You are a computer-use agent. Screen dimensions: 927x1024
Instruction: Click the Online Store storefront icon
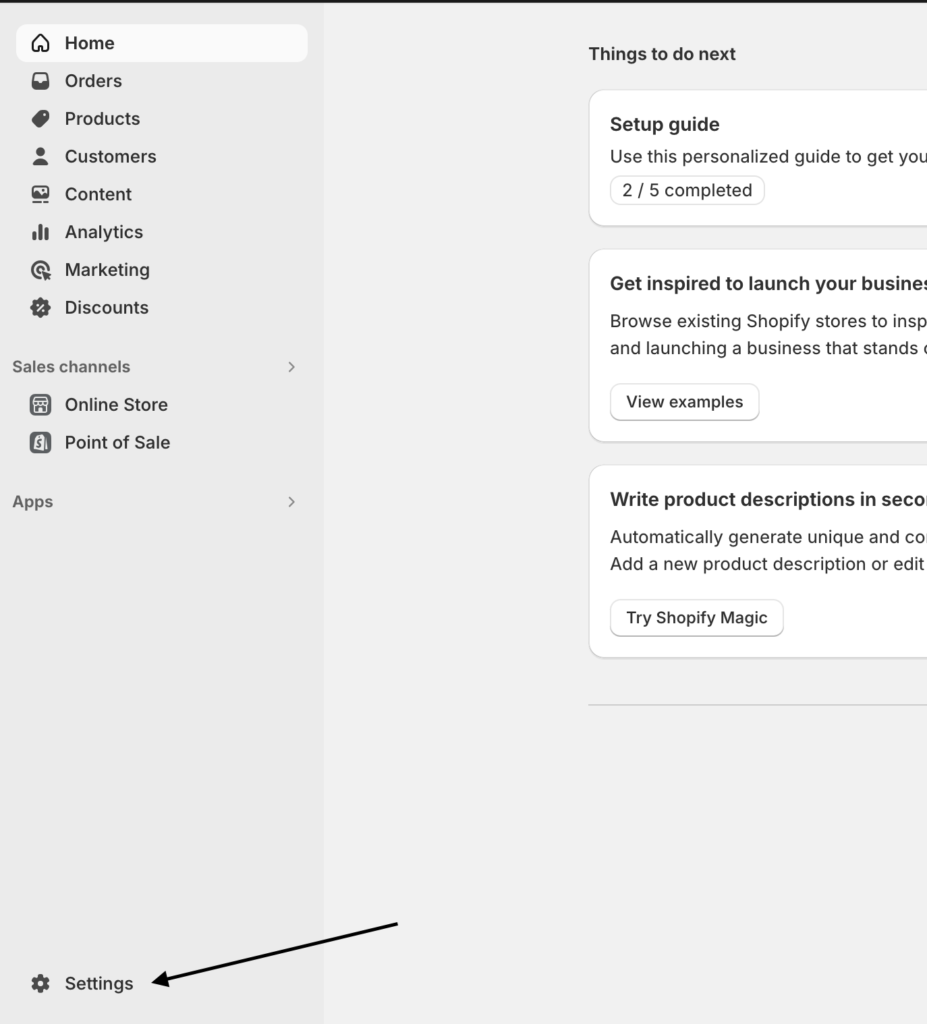click(x=40, y=404)
